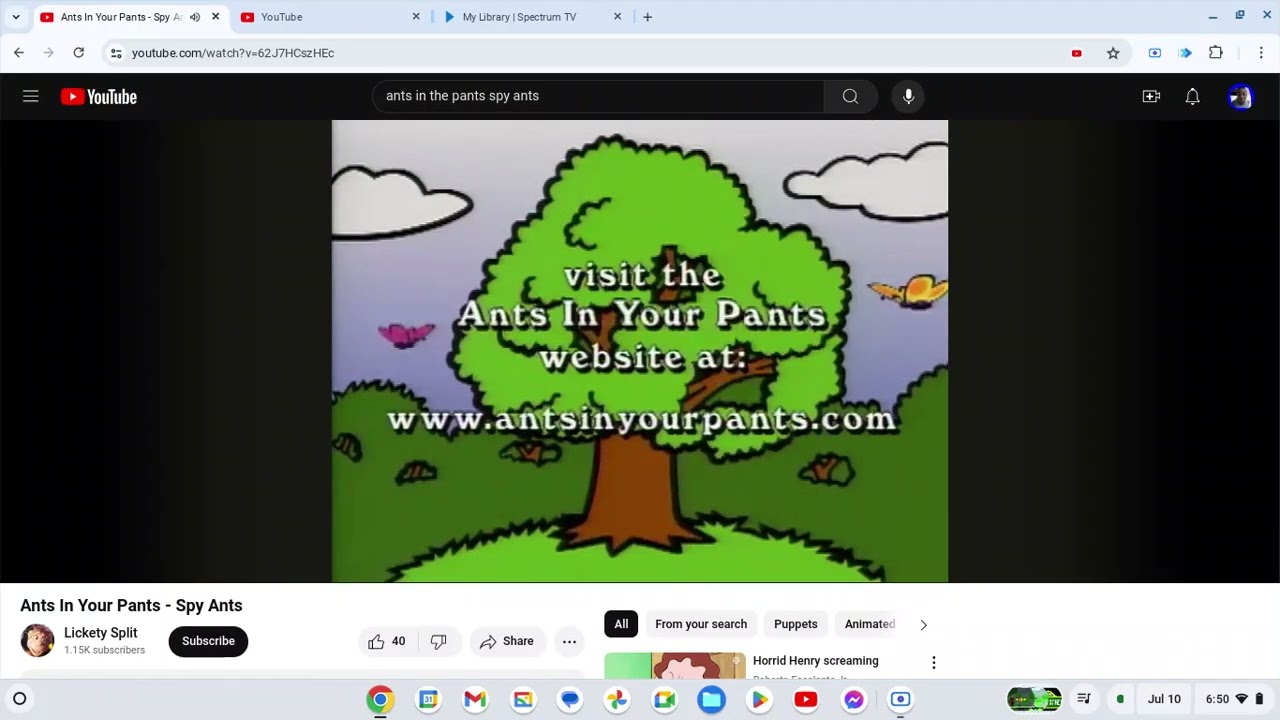1280x720 pixels.
Task: Open Gmail from the shelf
Action: (475, 700)
